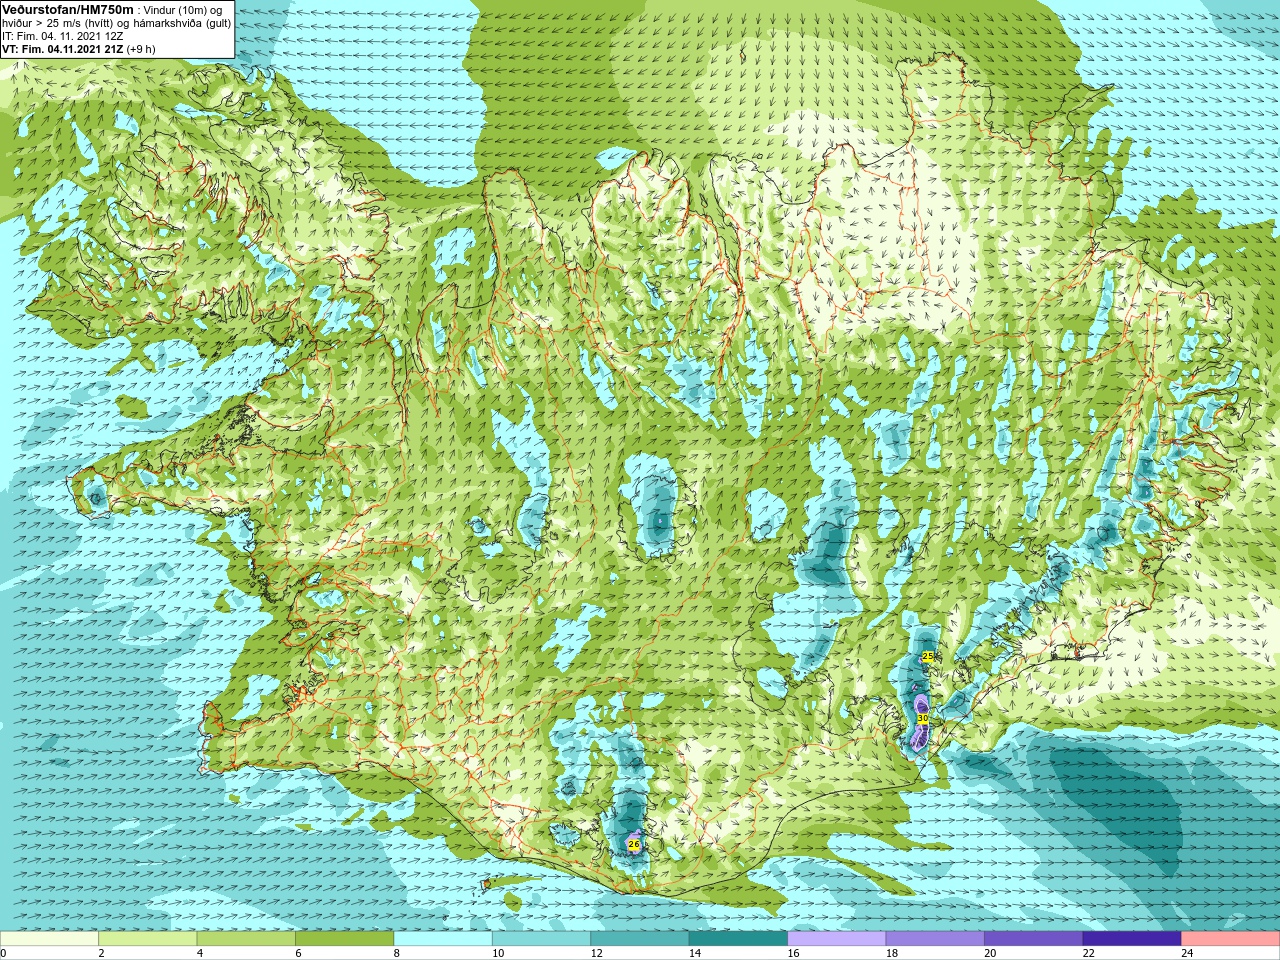Screen dimensions: 1280x960
Task: Click the 10–12 m/s turquoise legend swatch
Action: (541, 938)
